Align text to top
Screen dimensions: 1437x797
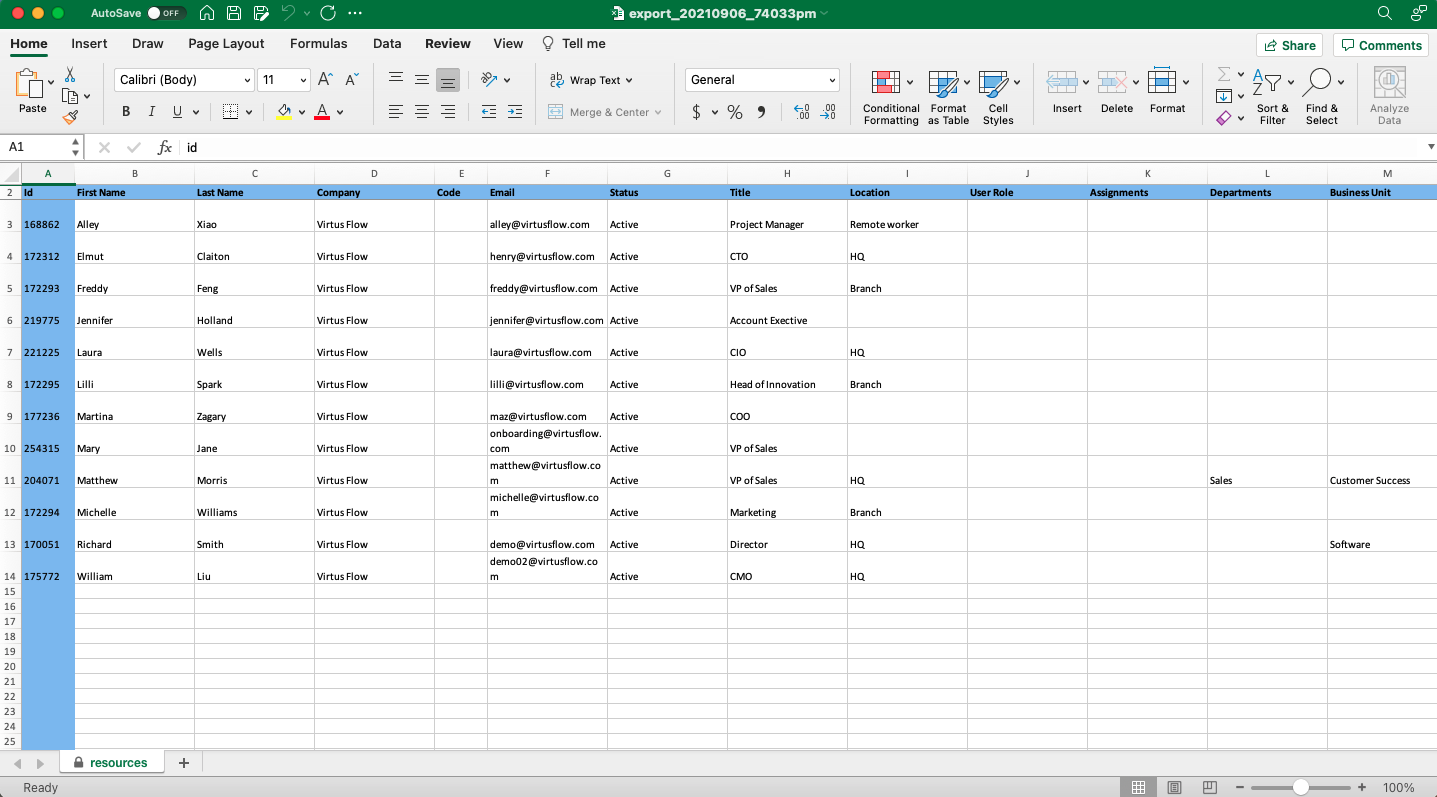(x=396, y=80)
